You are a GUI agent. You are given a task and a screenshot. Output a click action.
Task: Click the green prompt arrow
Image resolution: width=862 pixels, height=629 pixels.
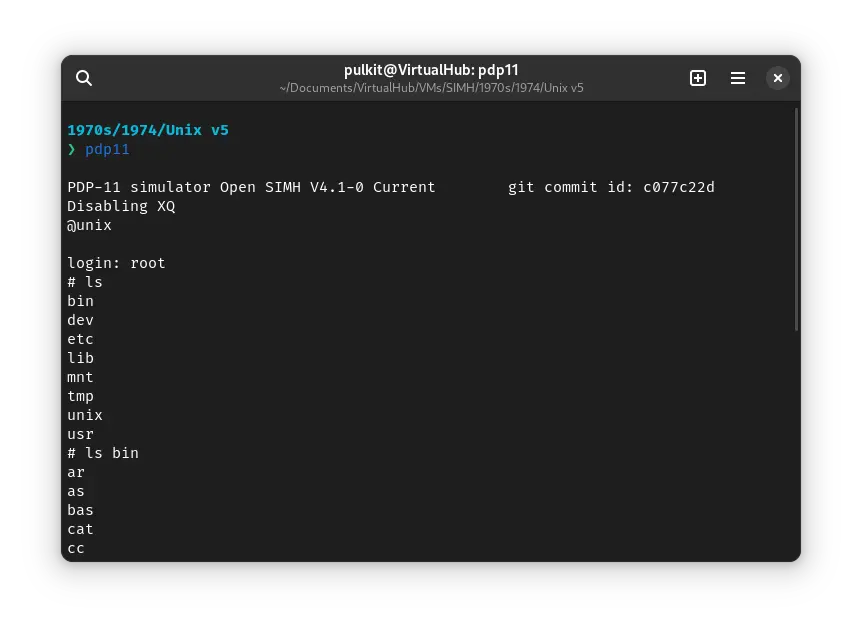click(71, 149)
